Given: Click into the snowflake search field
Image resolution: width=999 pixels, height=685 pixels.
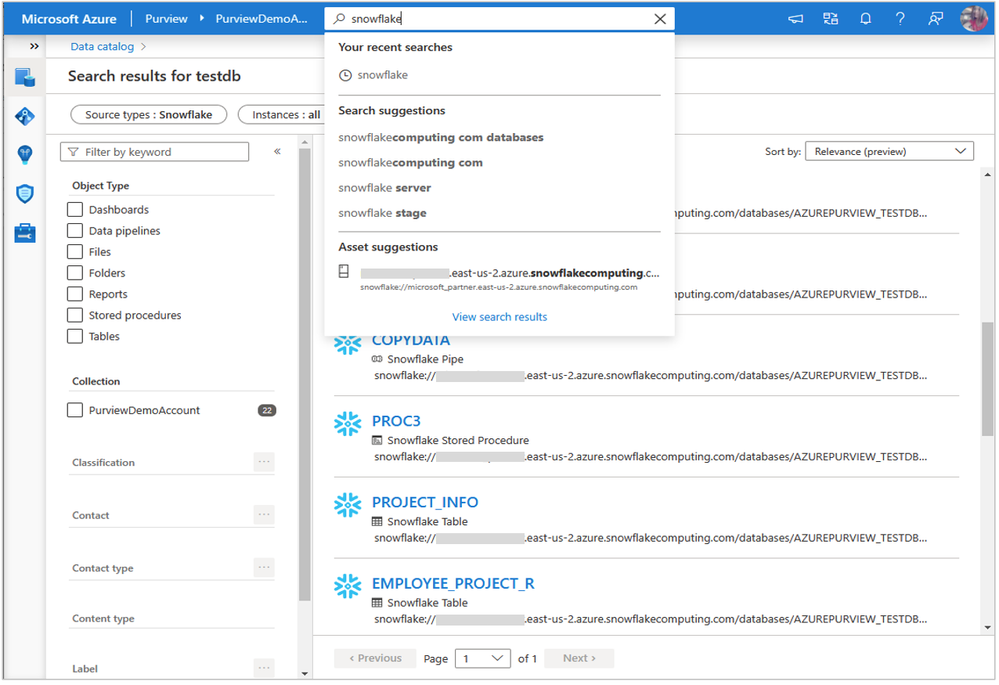Looking at the screenshot, I should coord(500,19).
